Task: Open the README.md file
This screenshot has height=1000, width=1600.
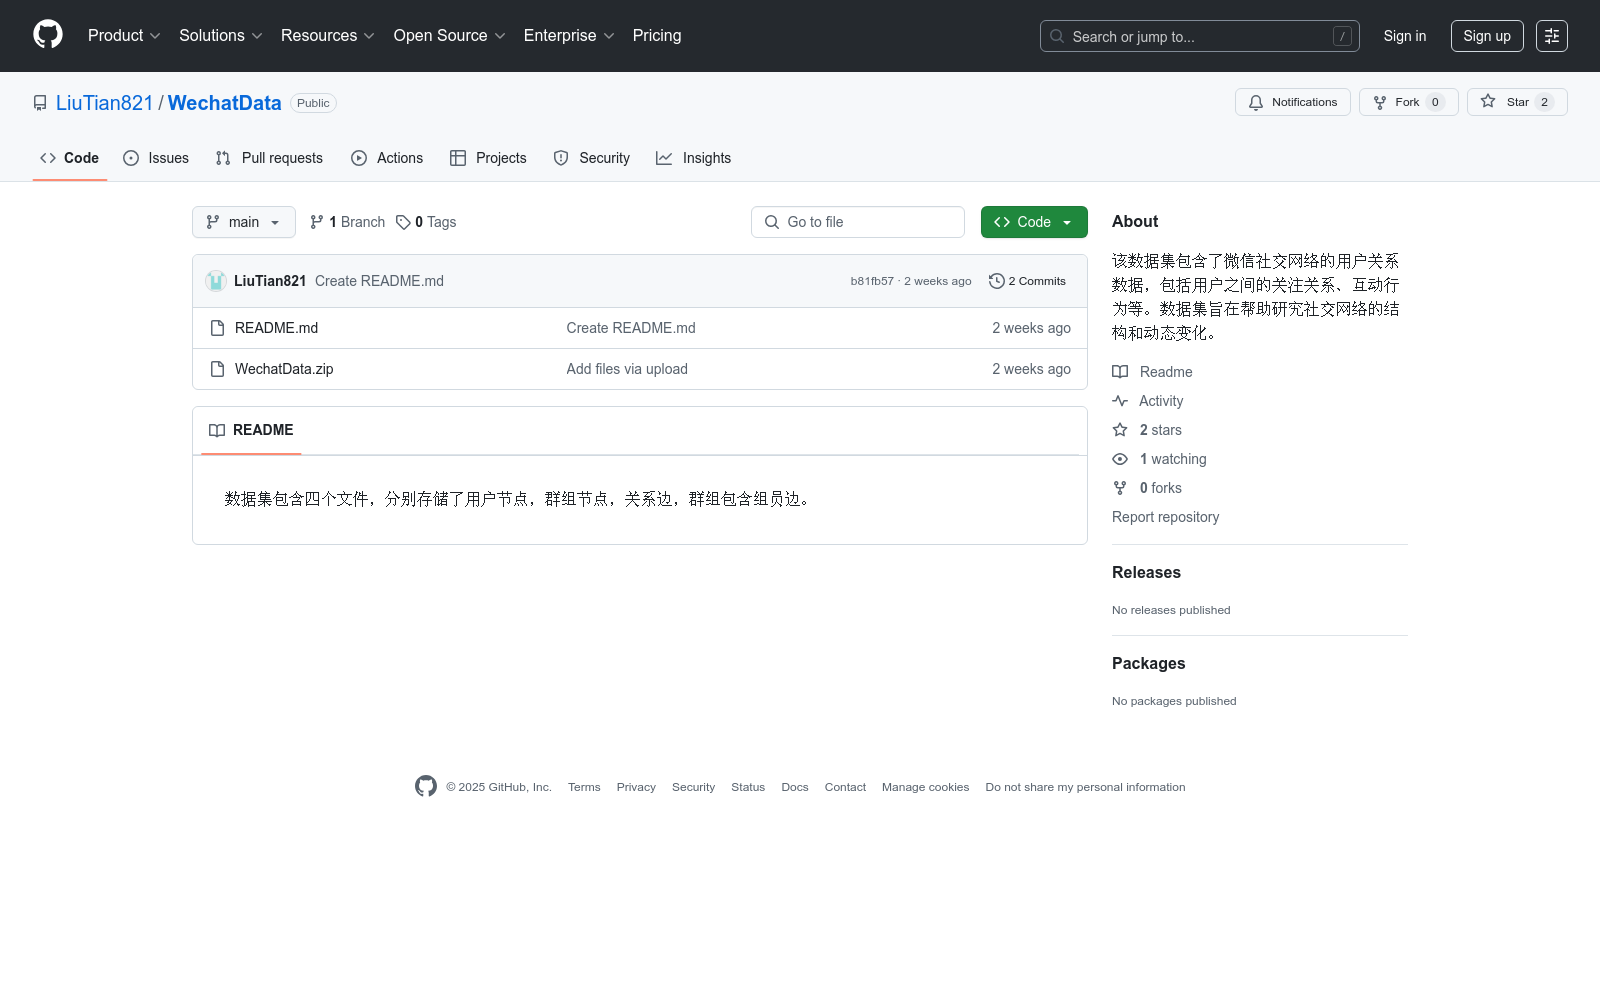Action: (276, 328)
